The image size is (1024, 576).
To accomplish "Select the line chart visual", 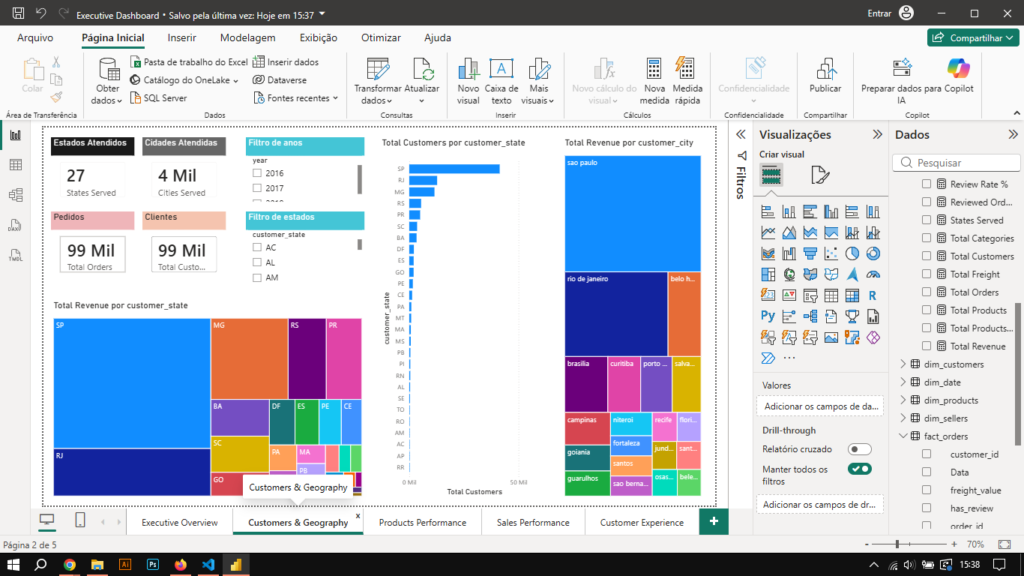I will 768,232.
